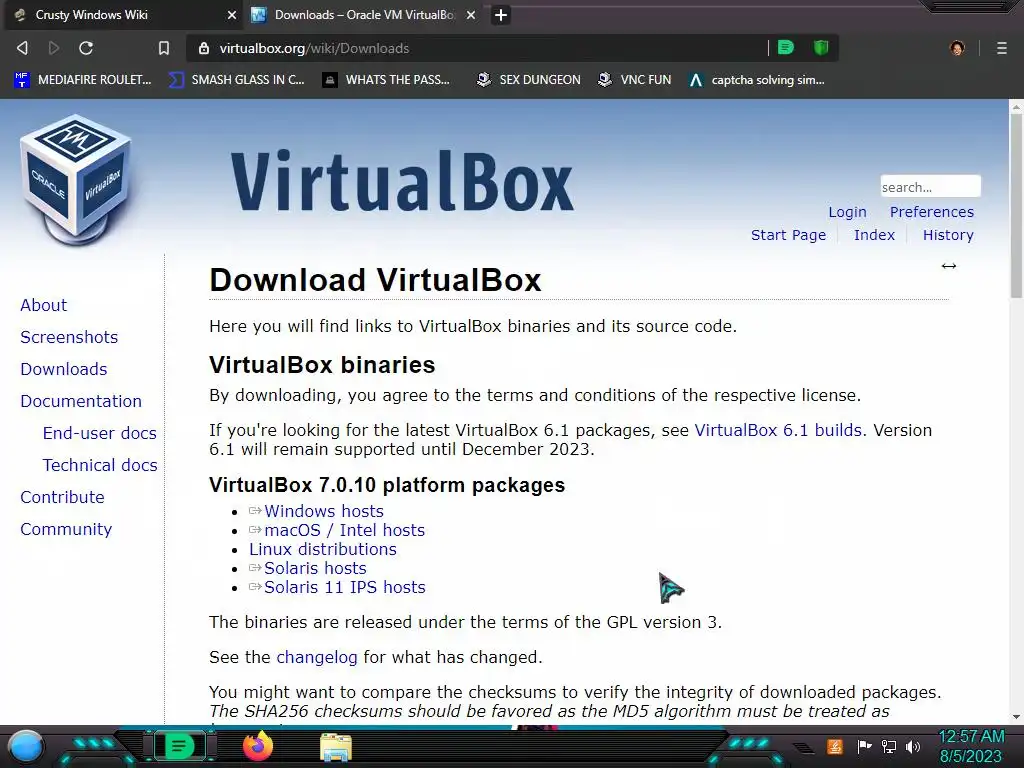This screenshot has height=768, width=1024.
Task: Open File Explorer from the taskbar
Action: click(336, 747)
